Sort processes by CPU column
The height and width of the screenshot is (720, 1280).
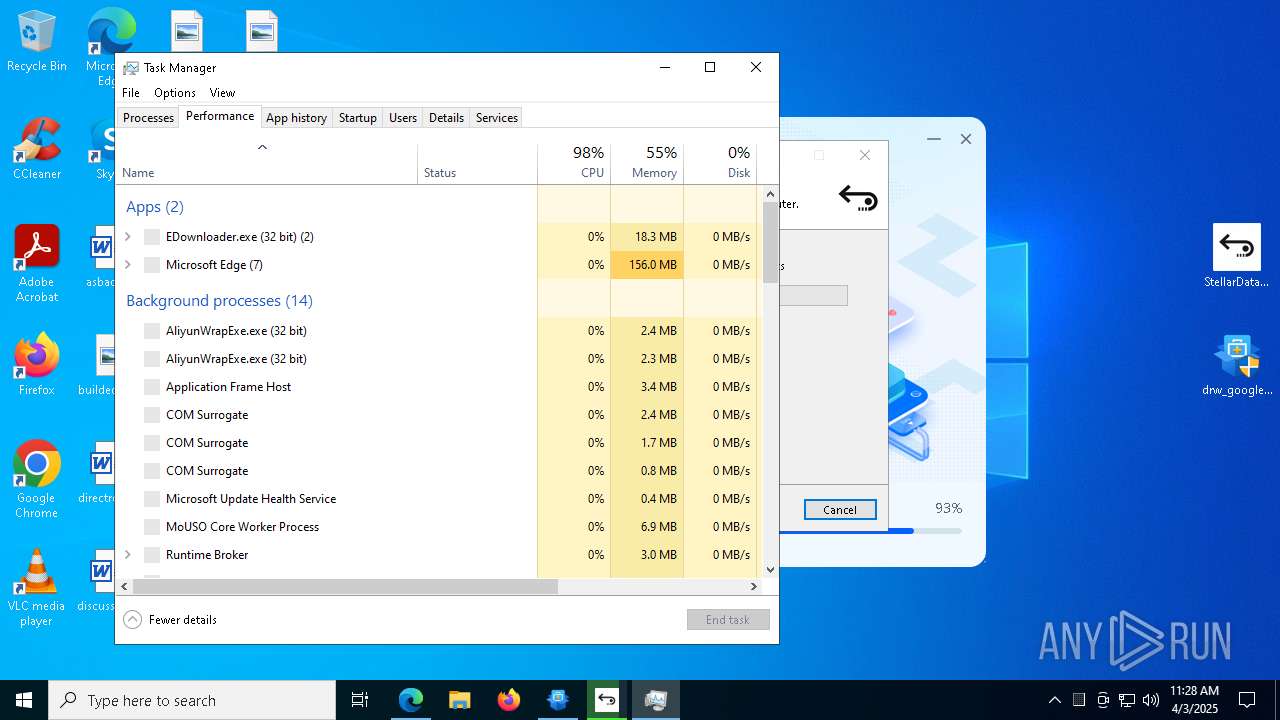[x=574, y=164]
